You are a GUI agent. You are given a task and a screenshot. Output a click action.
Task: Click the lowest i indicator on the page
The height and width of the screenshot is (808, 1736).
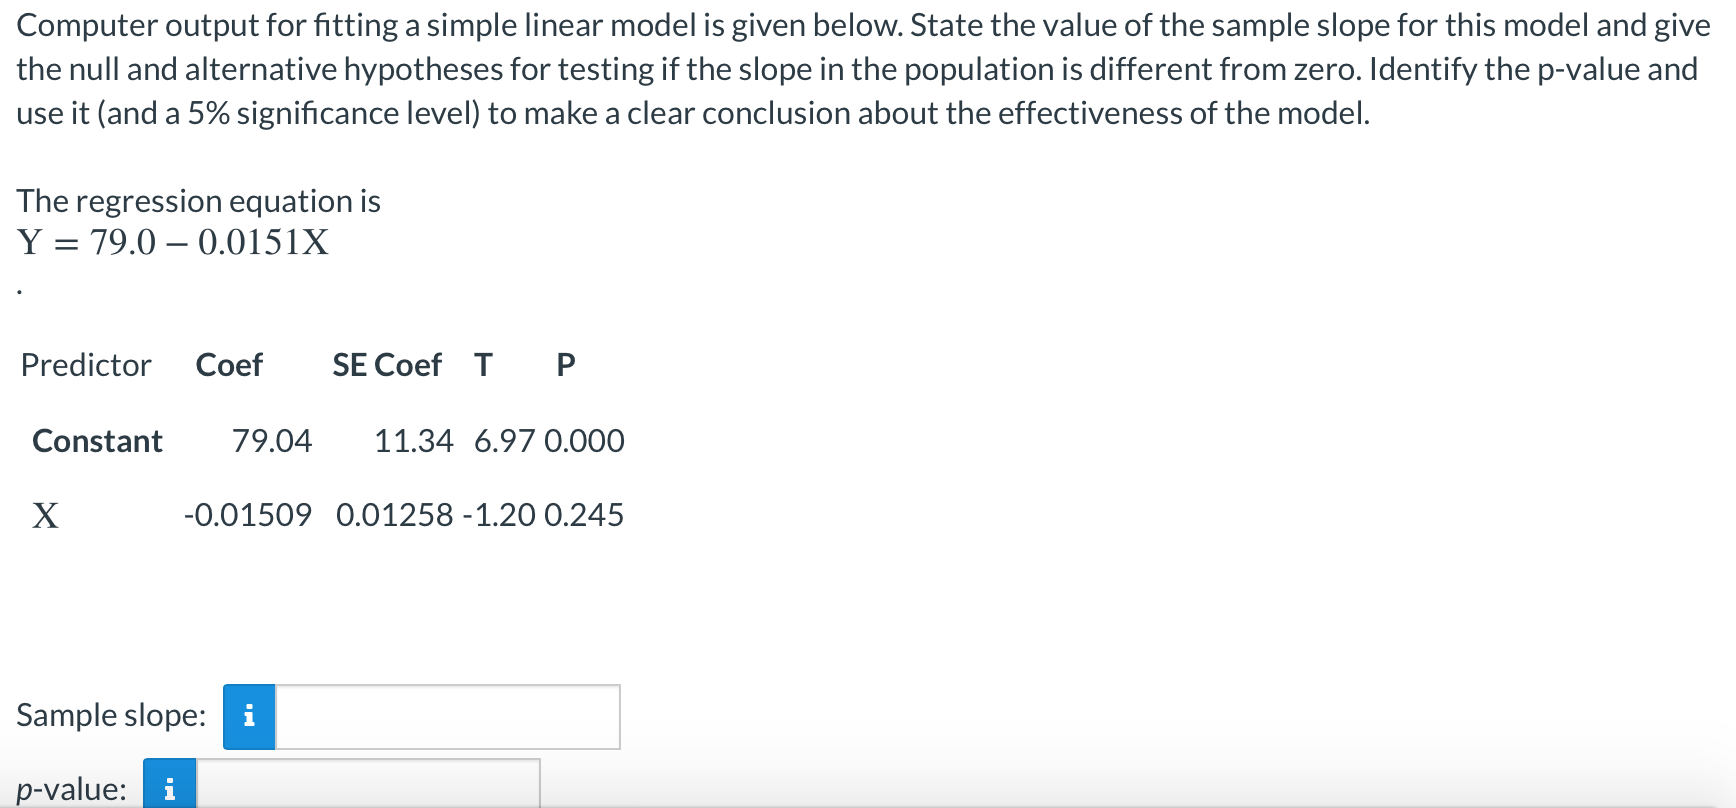[170, 789]
